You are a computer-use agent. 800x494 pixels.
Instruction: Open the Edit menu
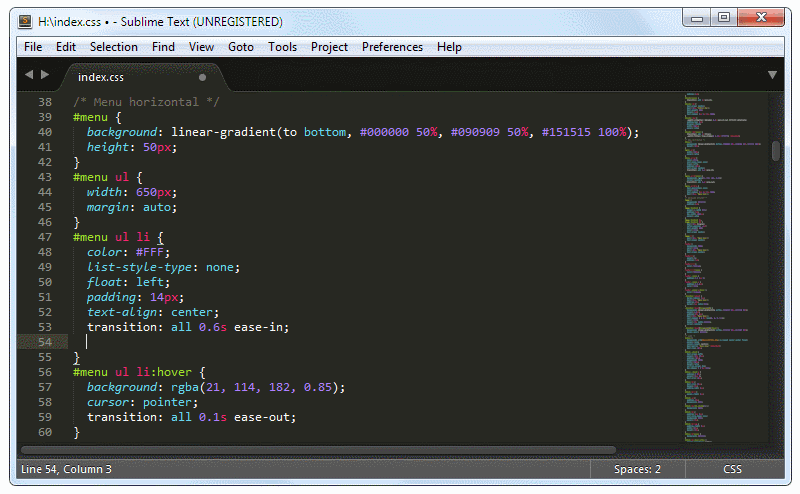(66, 47)
